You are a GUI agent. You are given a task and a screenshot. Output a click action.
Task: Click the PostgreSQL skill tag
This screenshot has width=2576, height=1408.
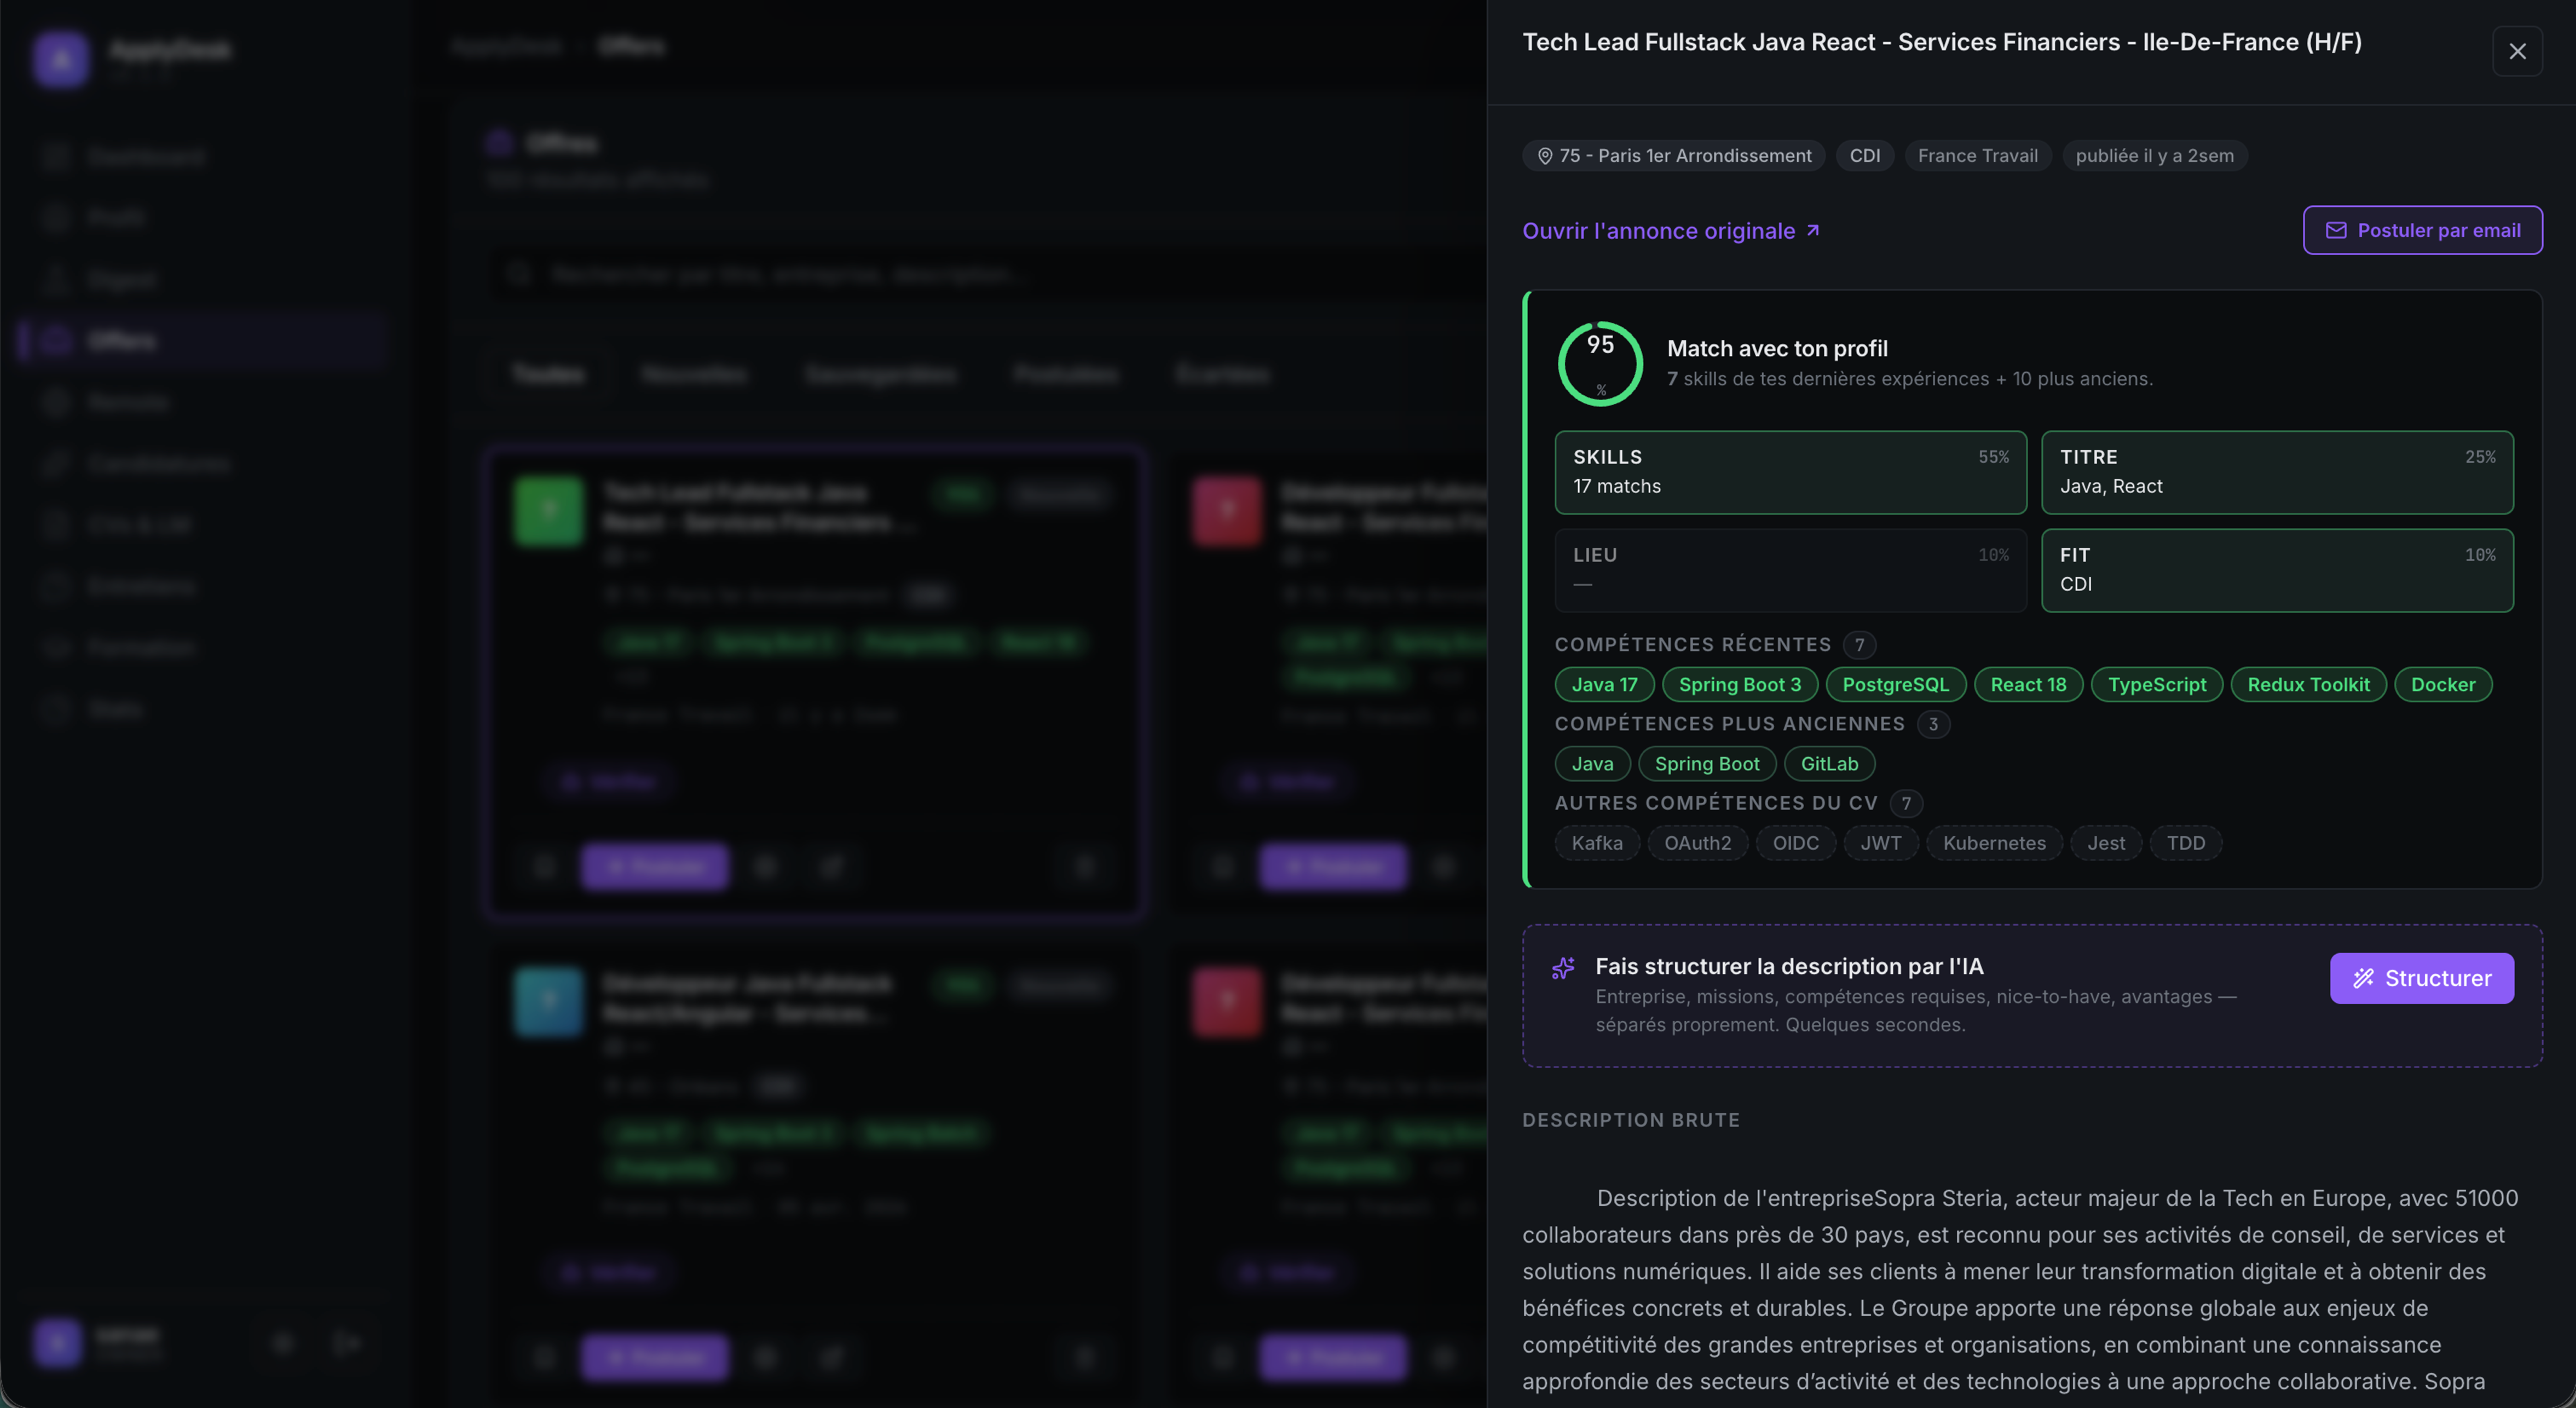pos(1895,685)
